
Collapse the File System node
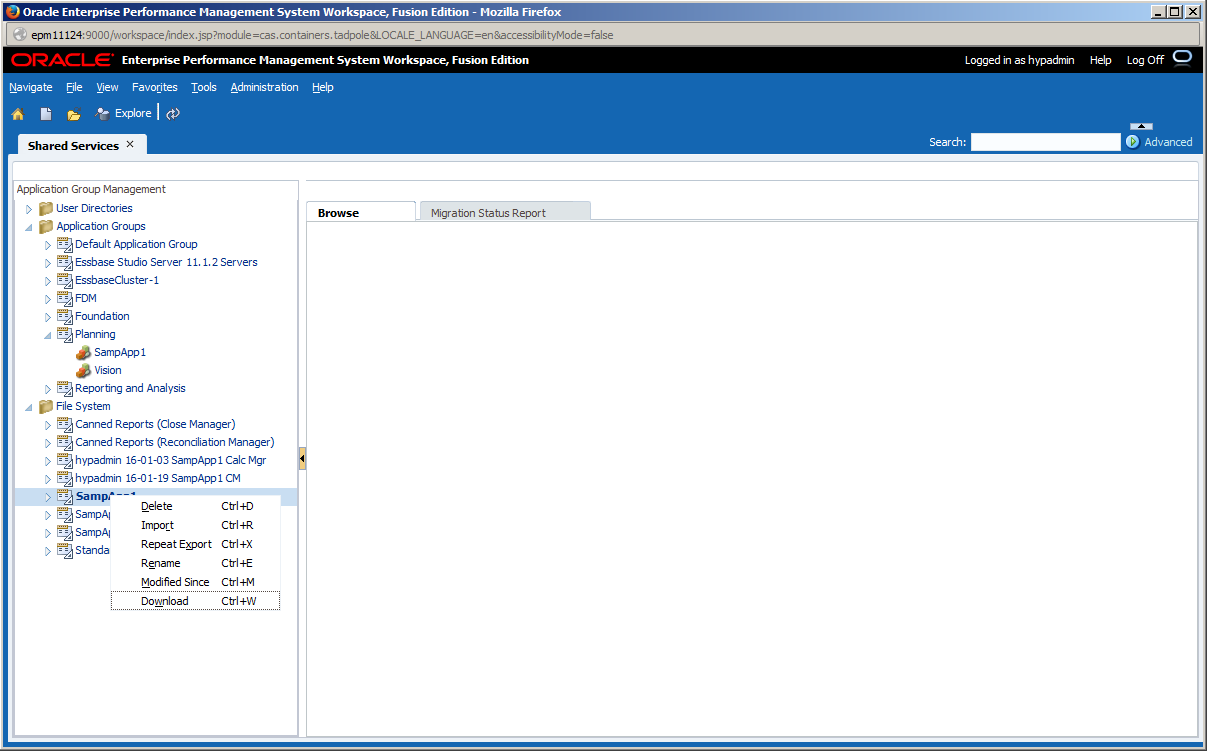[29, 407]
